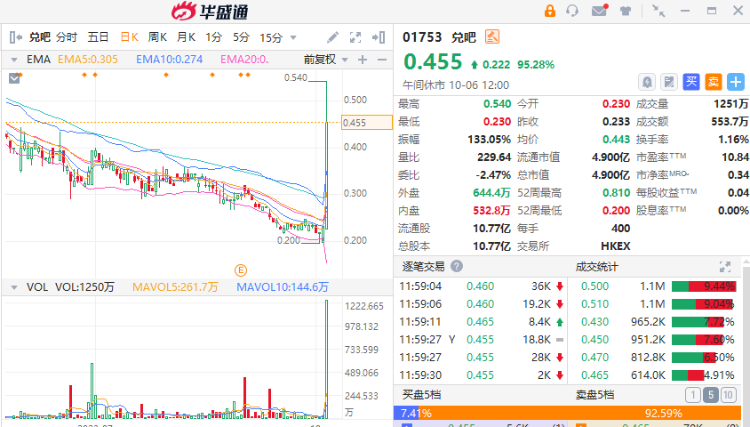Open the messages envelope icon

[599, 10]
